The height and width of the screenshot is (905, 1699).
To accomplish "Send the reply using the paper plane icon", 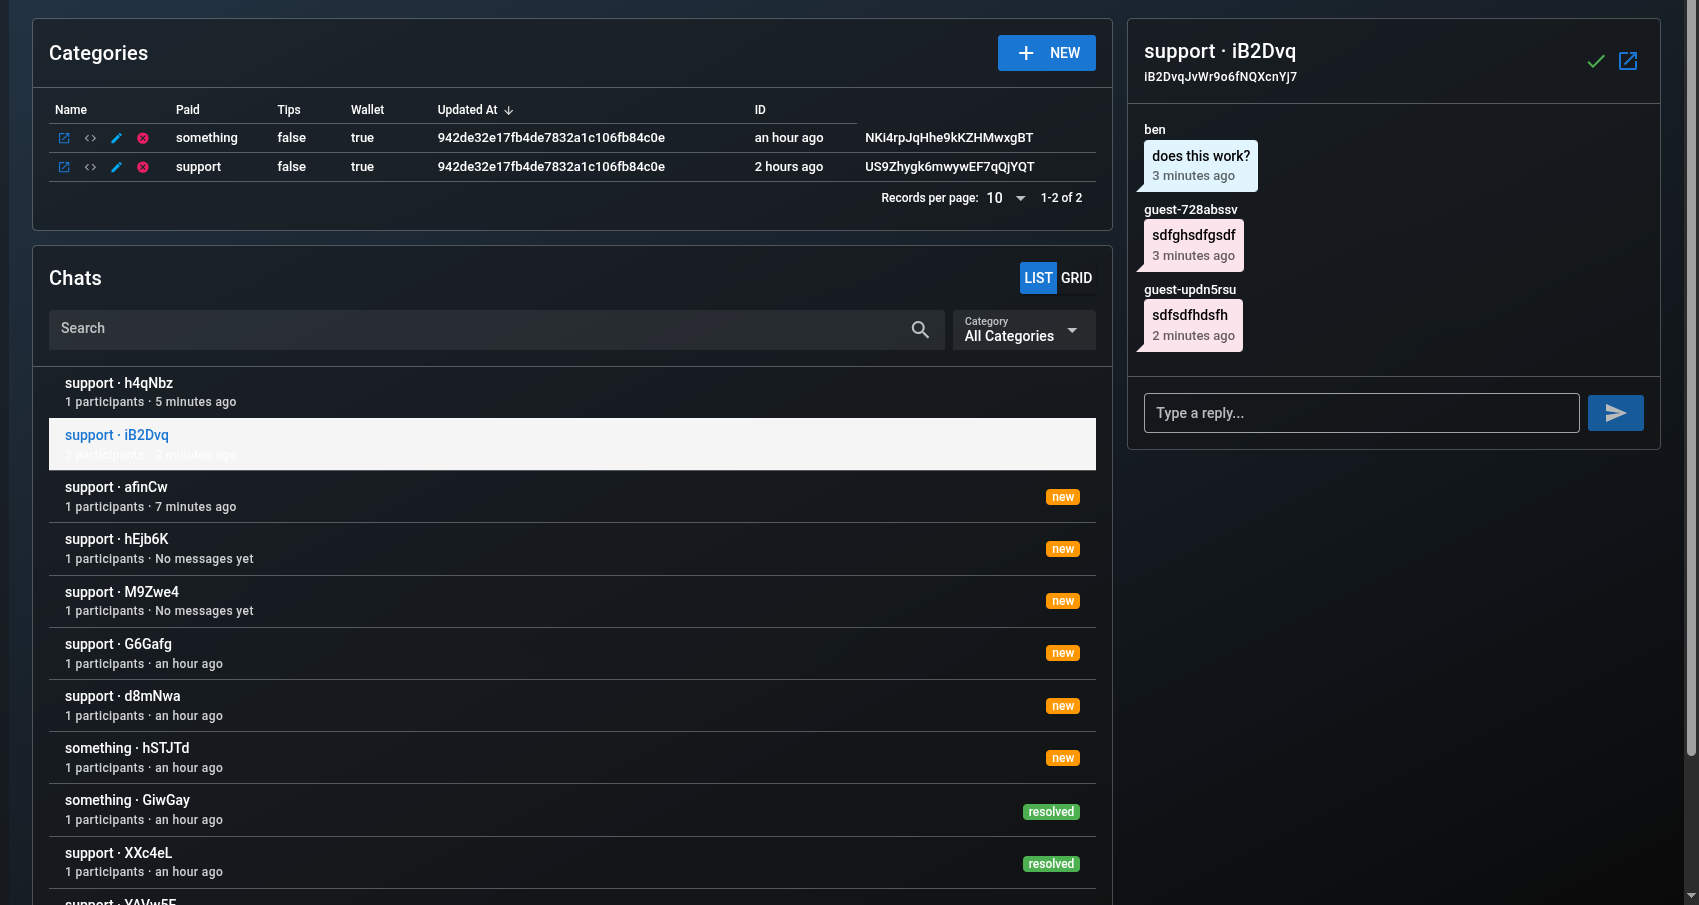I will pyautogui.click(x=1615, y=412).
